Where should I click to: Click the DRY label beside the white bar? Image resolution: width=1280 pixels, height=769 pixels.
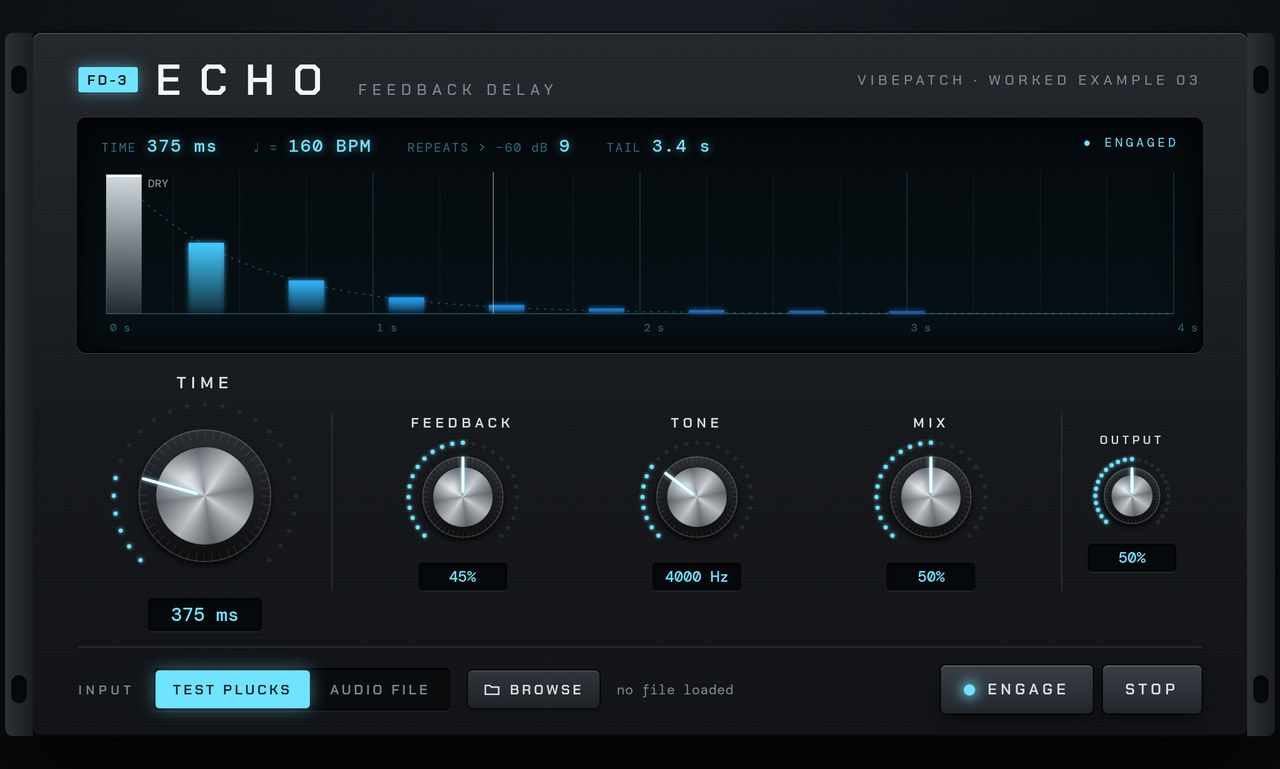158,184
